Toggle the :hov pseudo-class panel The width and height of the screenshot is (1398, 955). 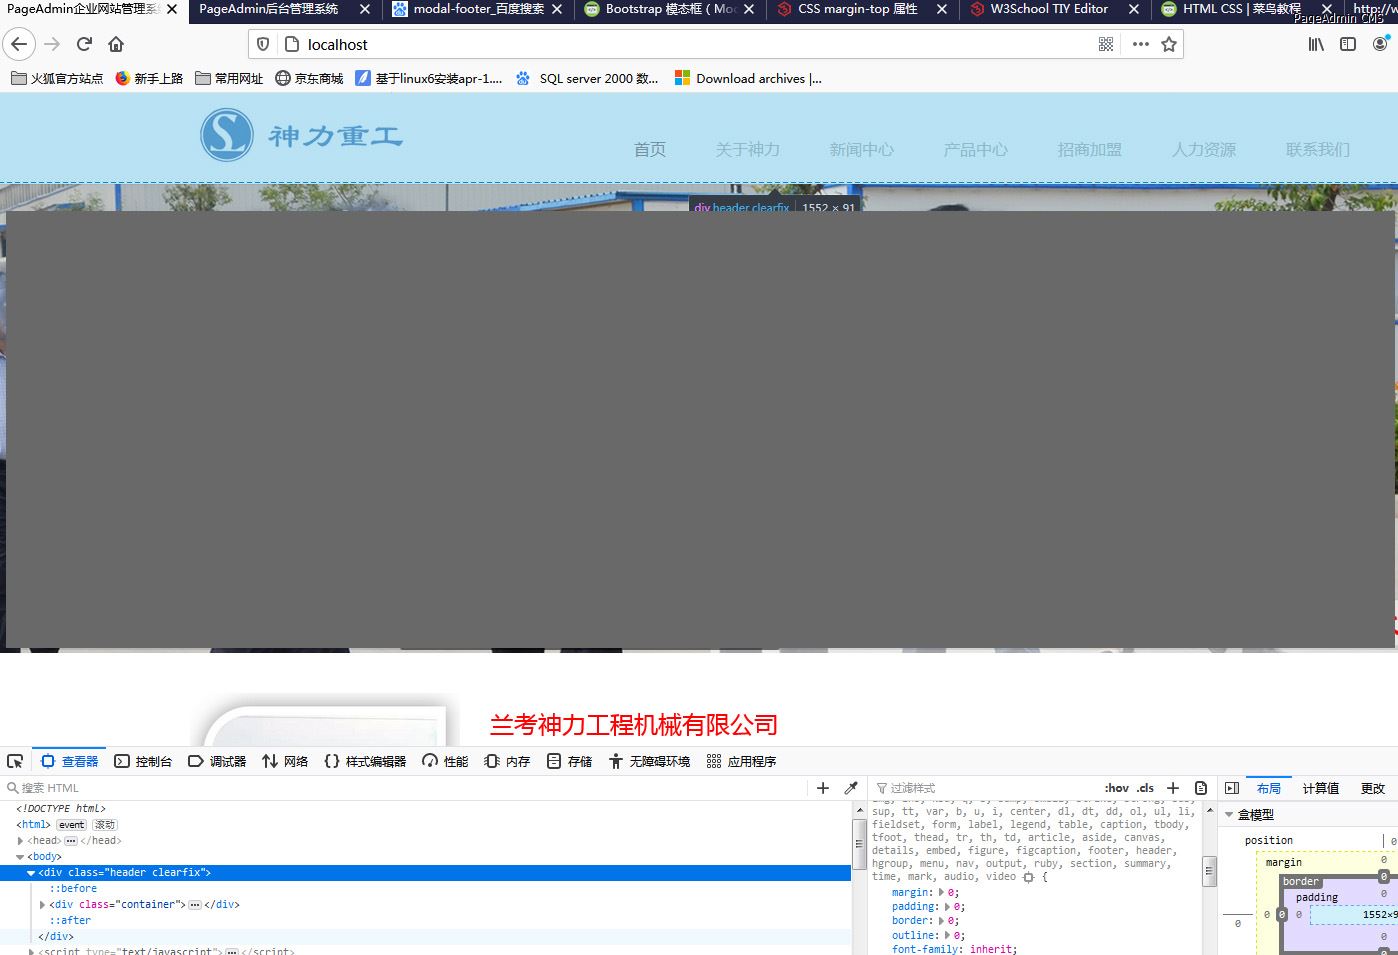pos(1117,788)
